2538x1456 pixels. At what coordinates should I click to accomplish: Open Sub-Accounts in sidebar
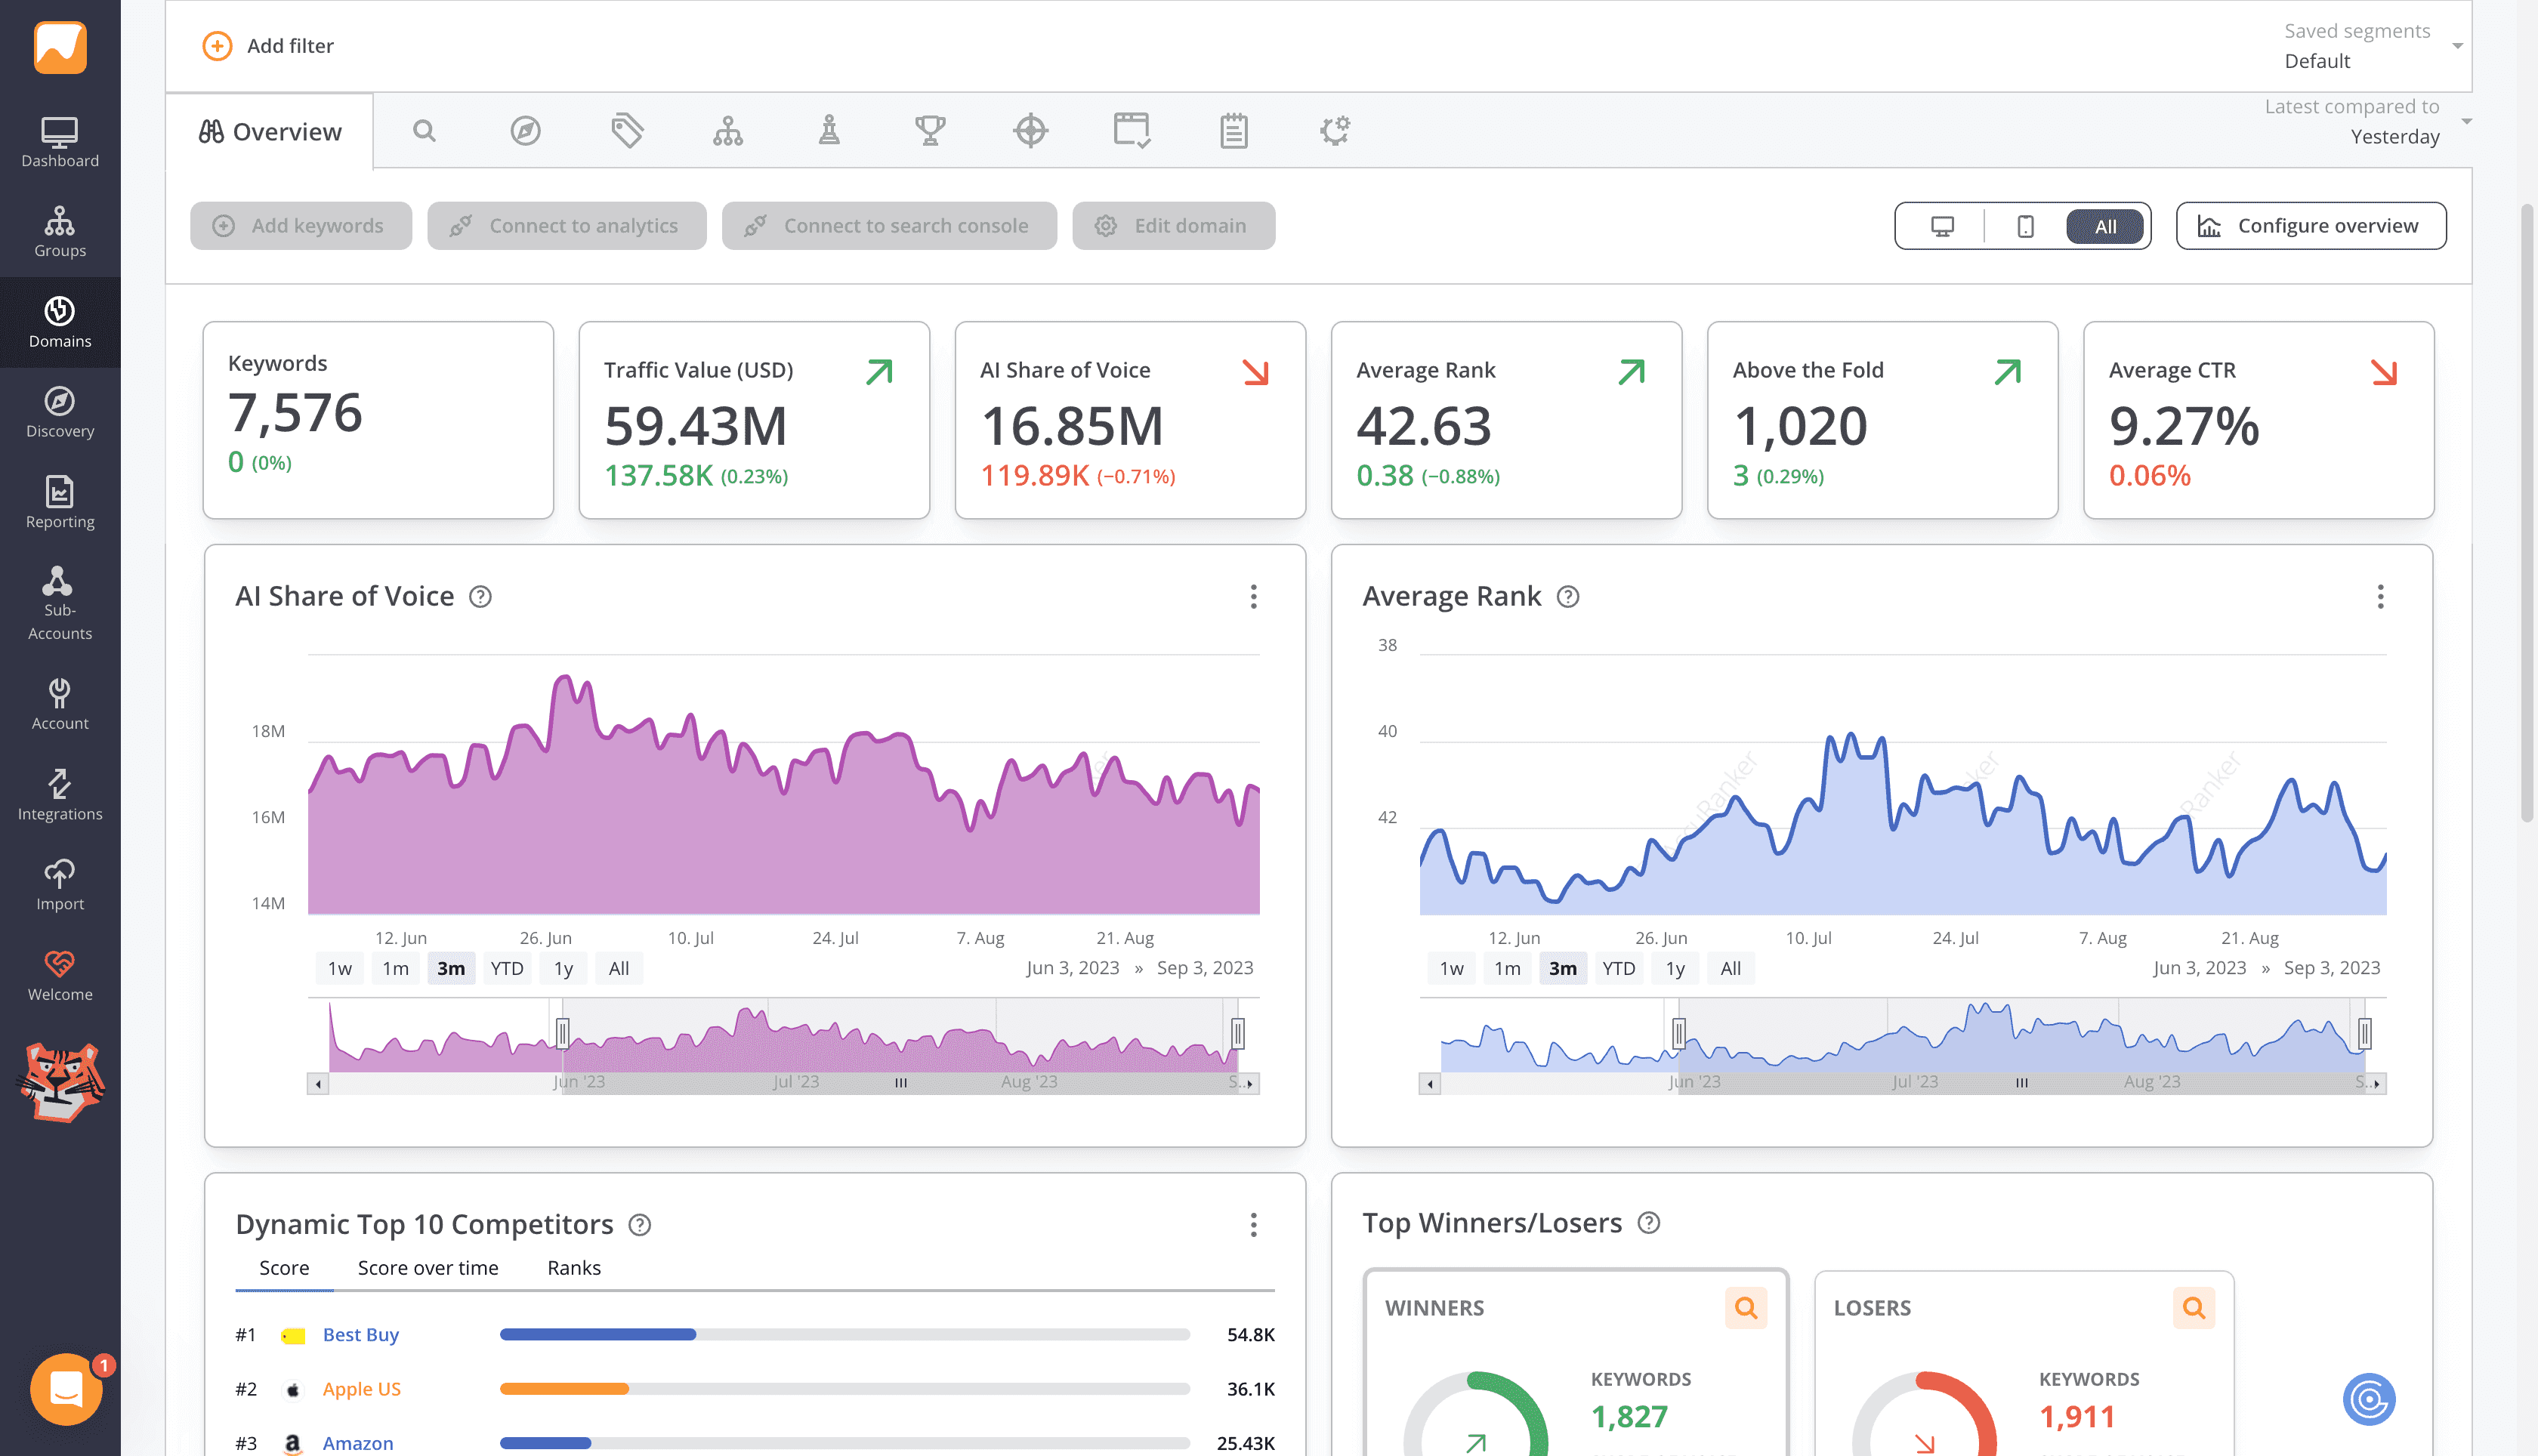click(x=60, y=603)
